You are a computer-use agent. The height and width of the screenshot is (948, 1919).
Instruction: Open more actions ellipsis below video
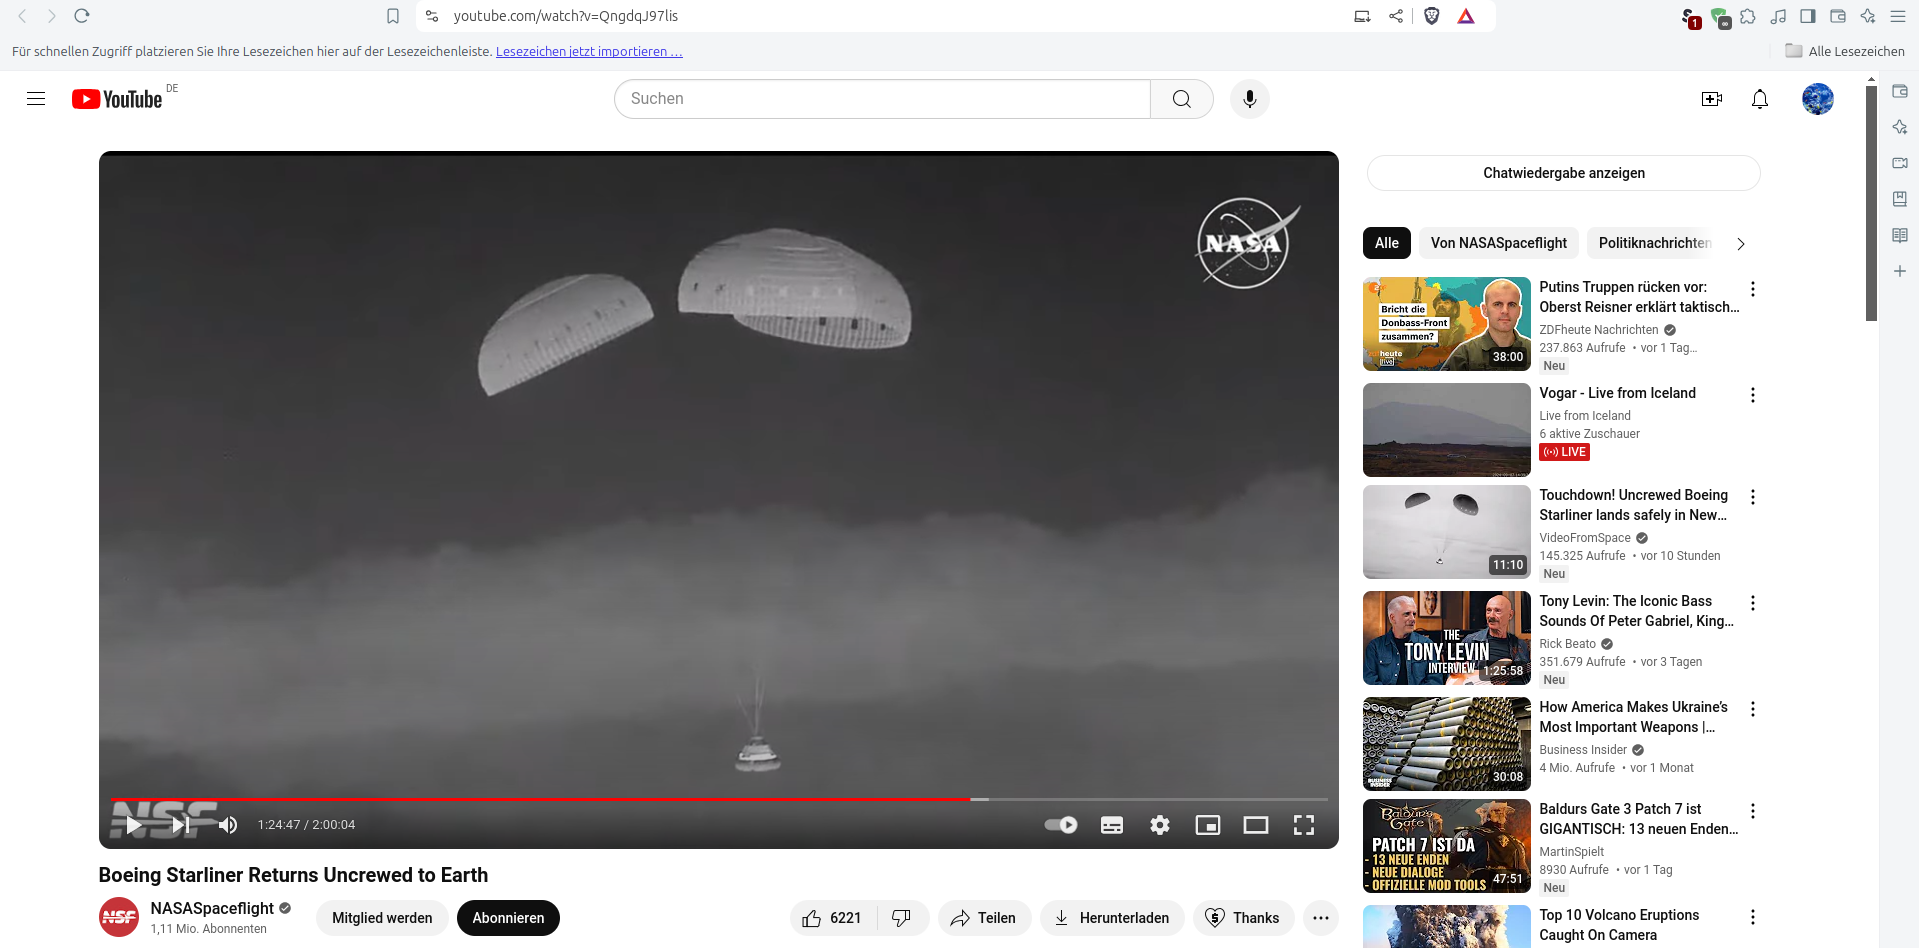click(x=1321, y=918)
